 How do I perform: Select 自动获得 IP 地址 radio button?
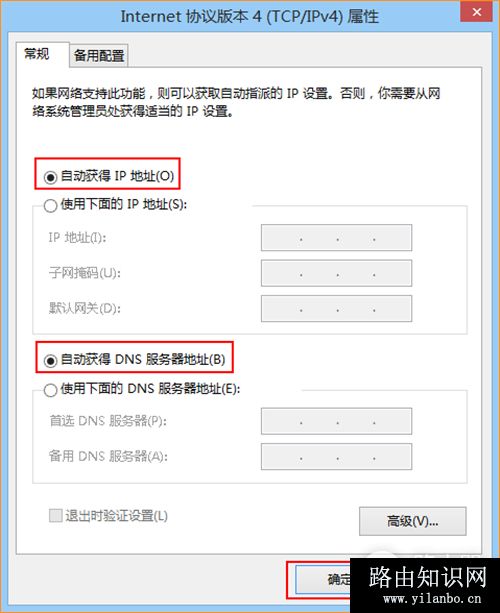click(x=50, y=177)
